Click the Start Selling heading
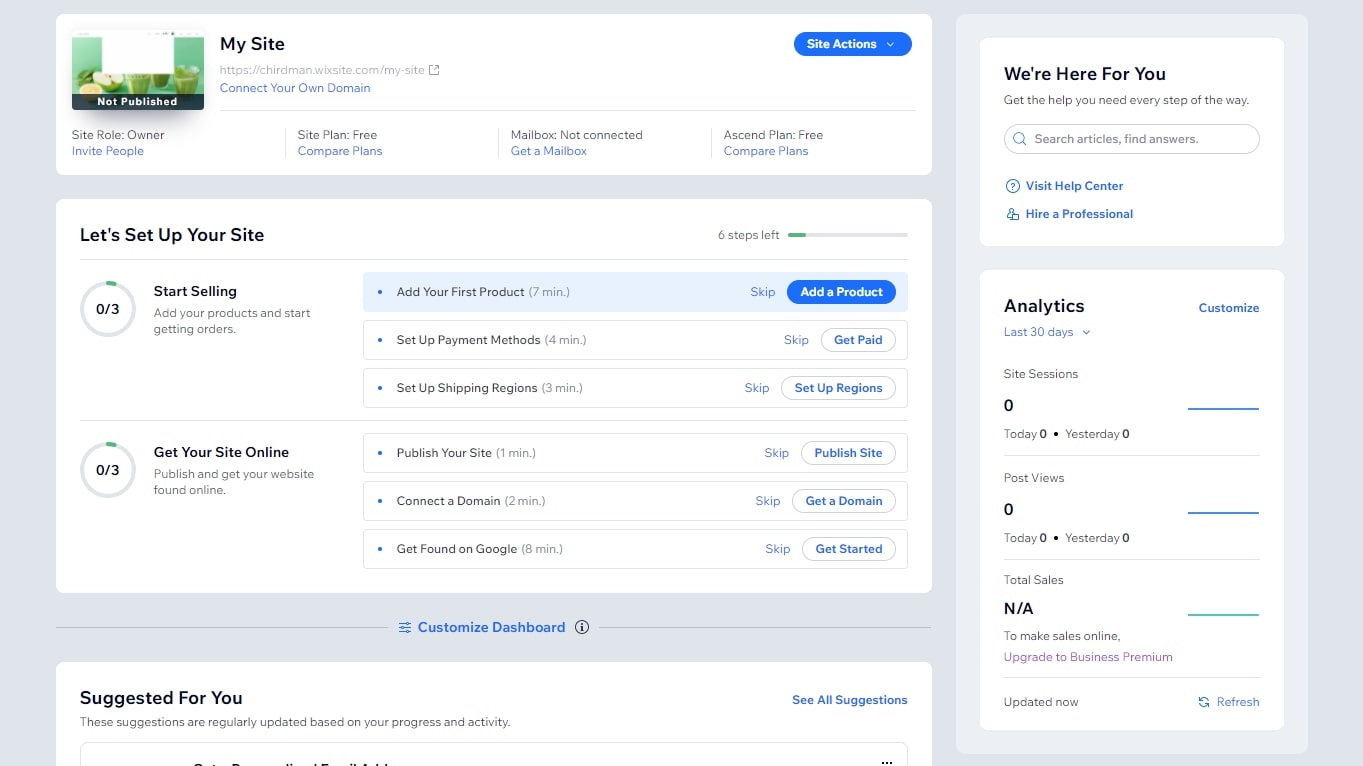The height and width of the screenshot is (766, 1363). tap(195, 291)
